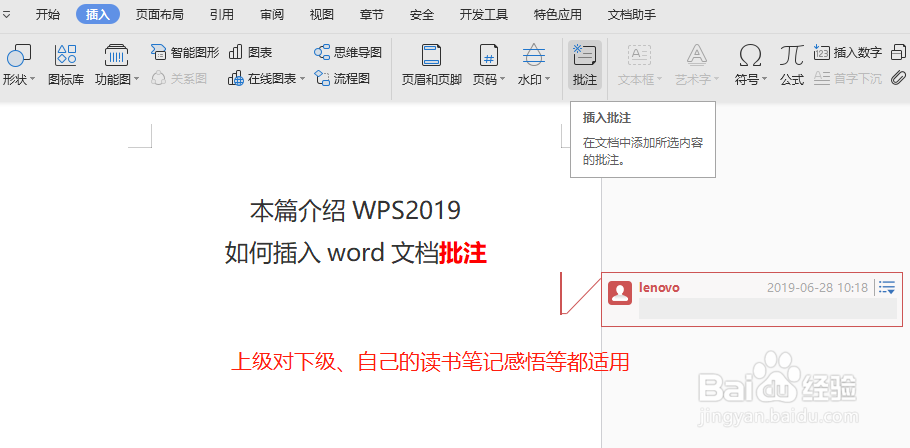The width and height of the screenshot is (910, 448).
Task: Open the 引用 (References) tab
Action: [222, 15]
